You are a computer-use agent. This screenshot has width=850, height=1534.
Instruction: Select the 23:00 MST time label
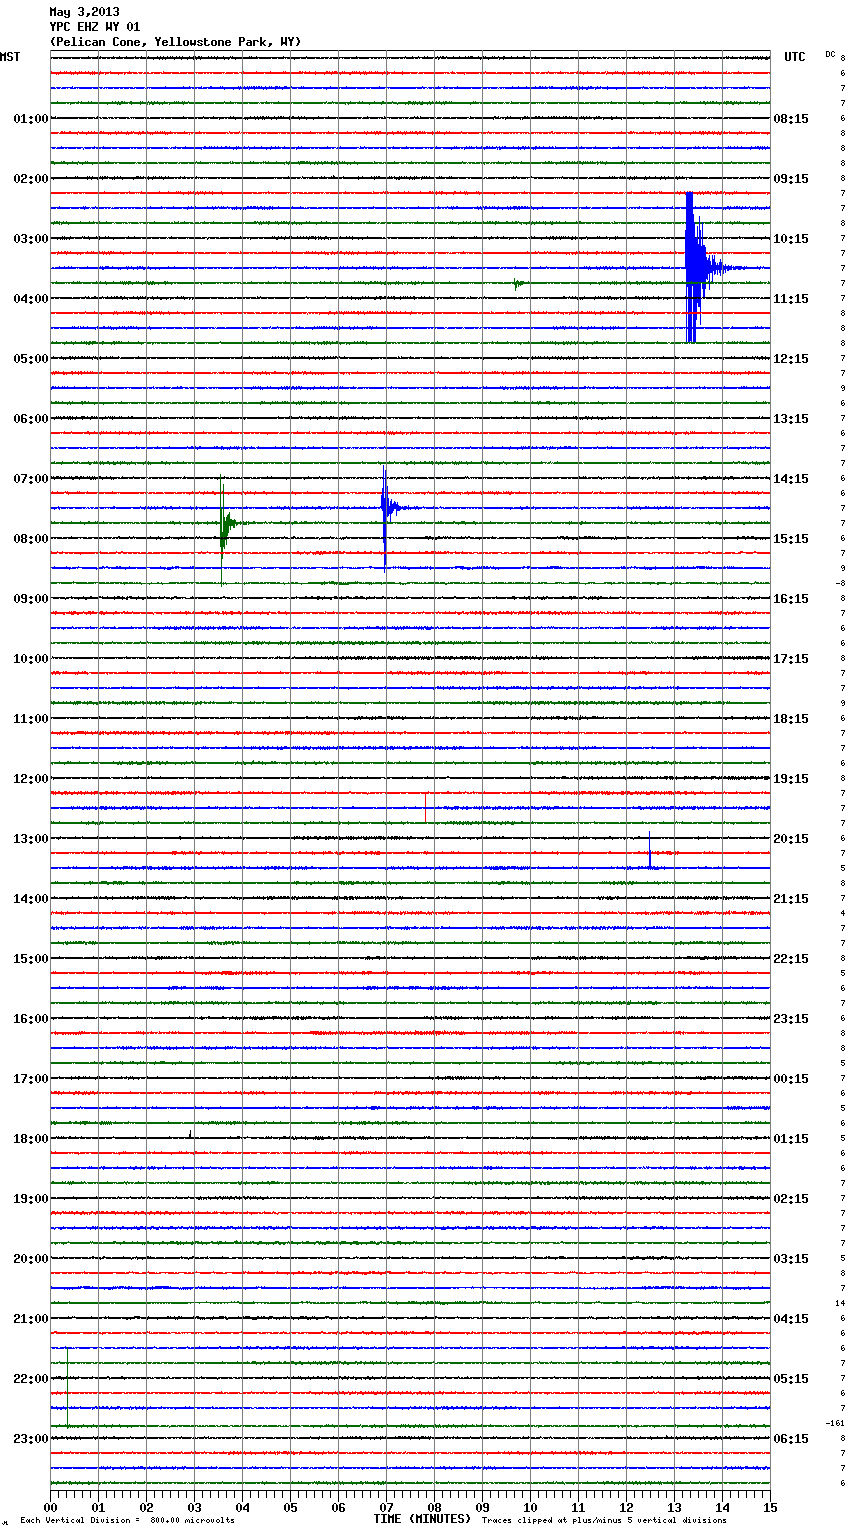[31, 1439]
